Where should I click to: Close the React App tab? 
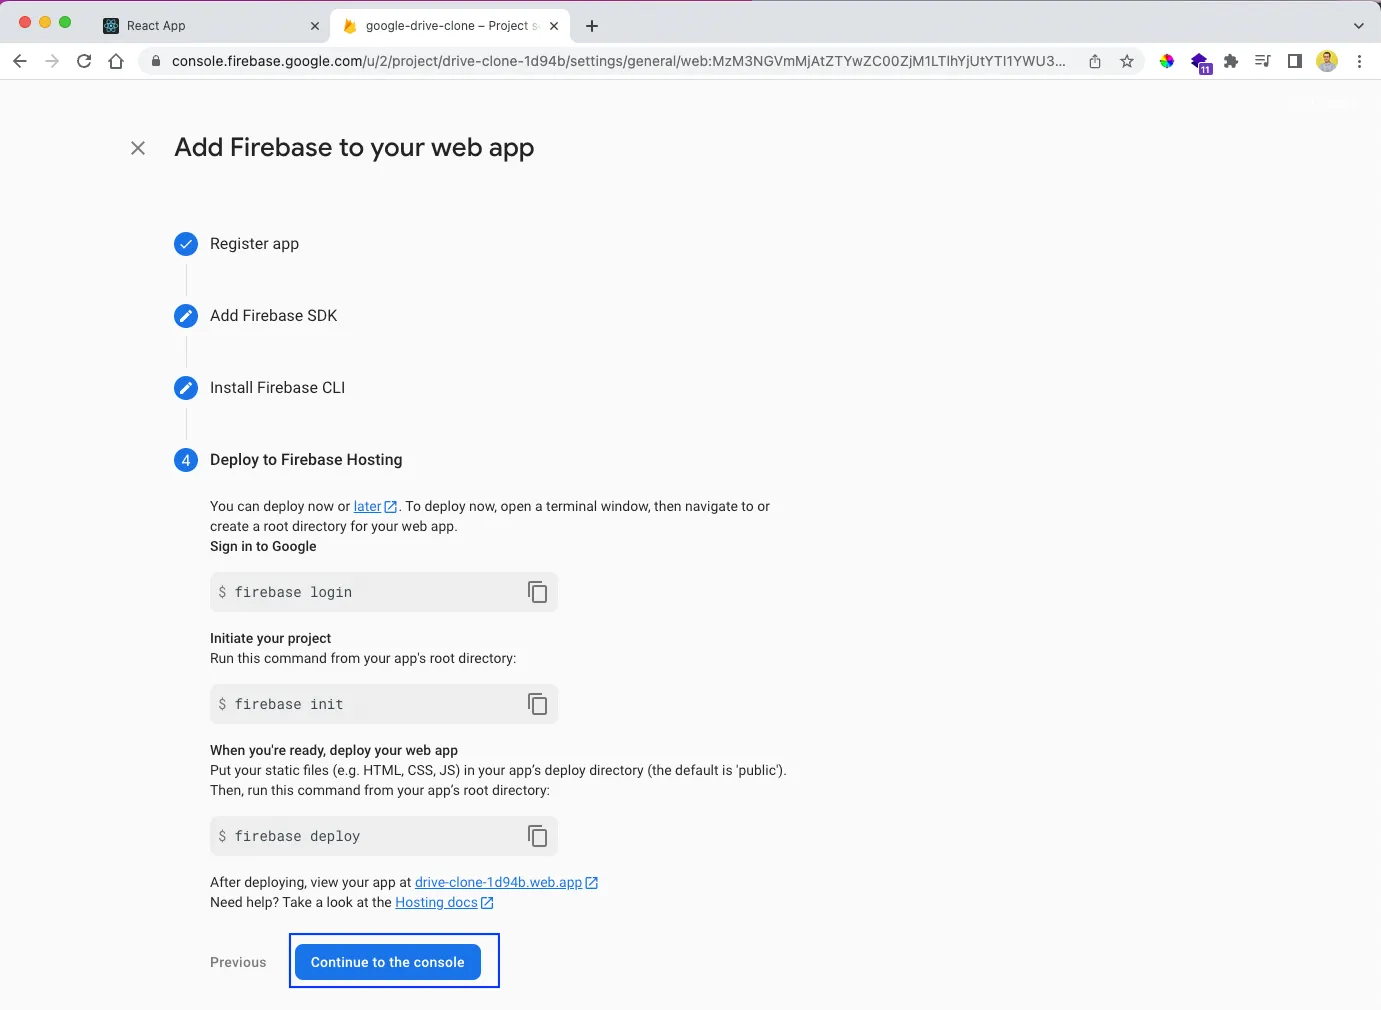[315, 26]
